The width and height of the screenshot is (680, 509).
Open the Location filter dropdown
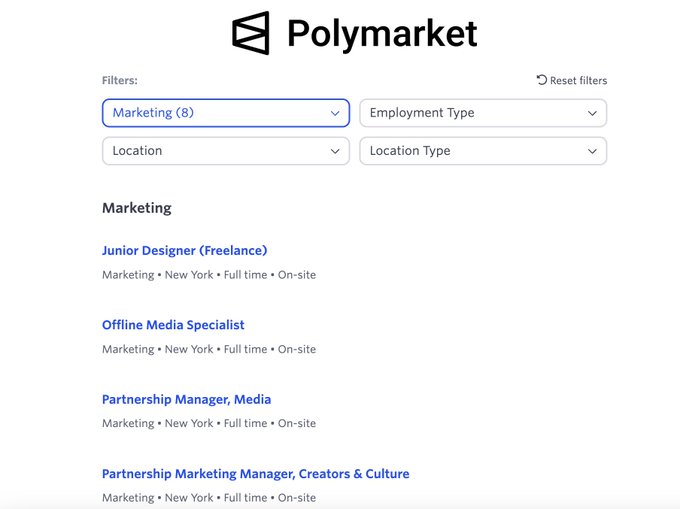[x=226, y=151]
